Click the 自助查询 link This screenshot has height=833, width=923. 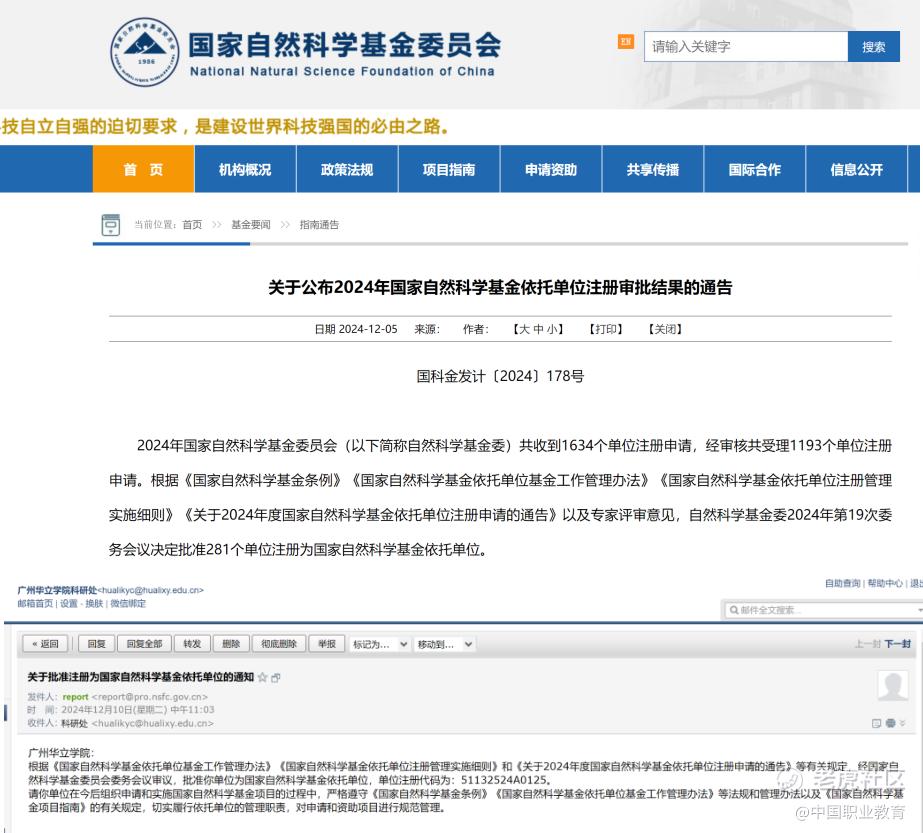842,583
